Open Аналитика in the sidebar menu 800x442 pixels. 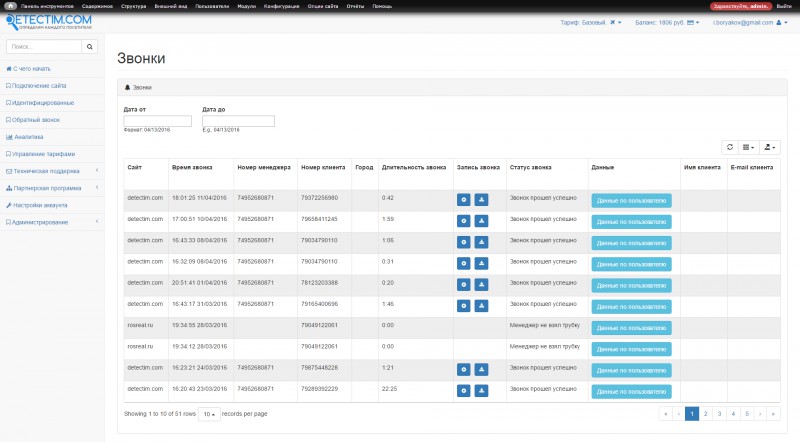click(28, 136)
